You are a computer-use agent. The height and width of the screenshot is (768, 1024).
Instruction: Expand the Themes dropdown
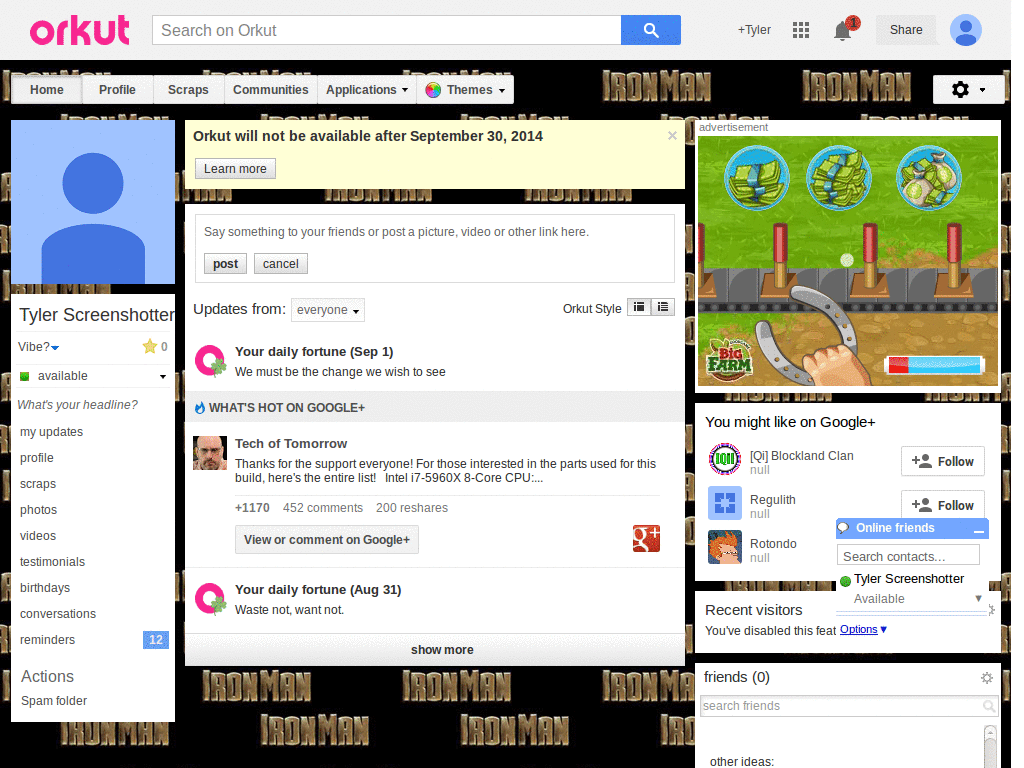465,89
